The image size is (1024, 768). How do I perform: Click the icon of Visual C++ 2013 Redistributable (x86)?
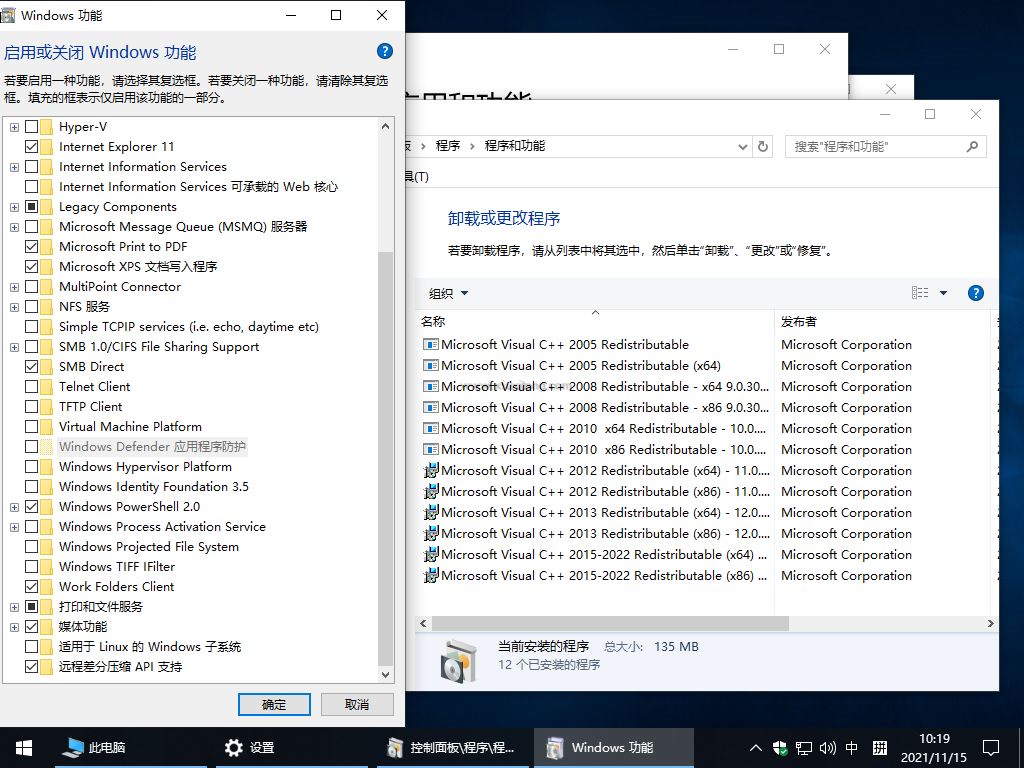pos(430,534)
